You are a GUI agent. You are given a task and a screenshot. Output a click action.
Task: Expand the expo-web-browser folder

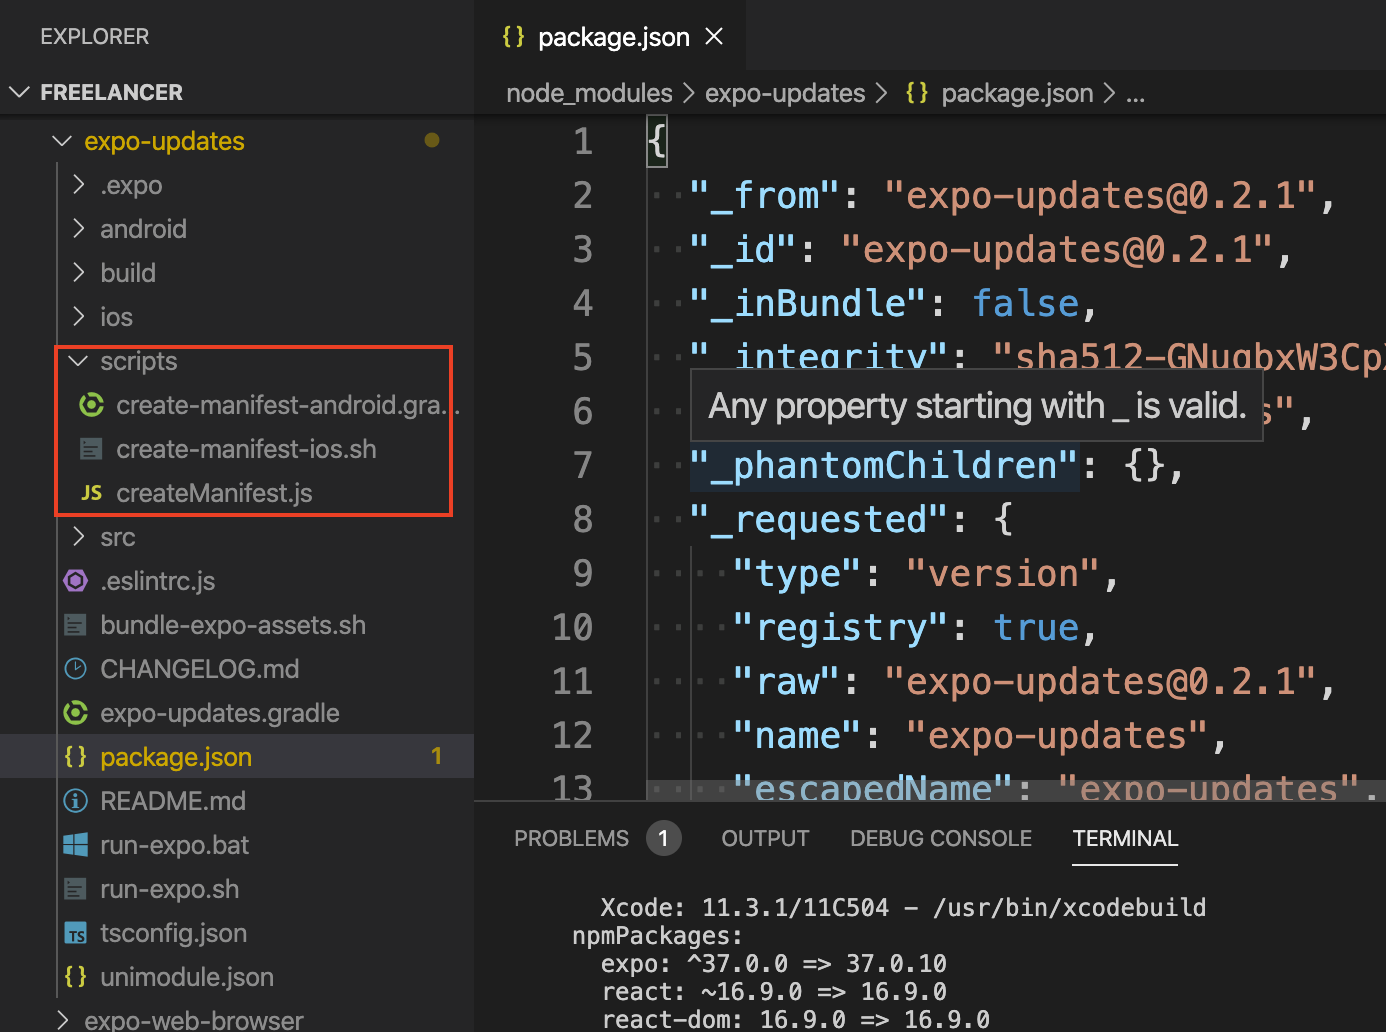pyautogui.click(x=63, y=1020)
